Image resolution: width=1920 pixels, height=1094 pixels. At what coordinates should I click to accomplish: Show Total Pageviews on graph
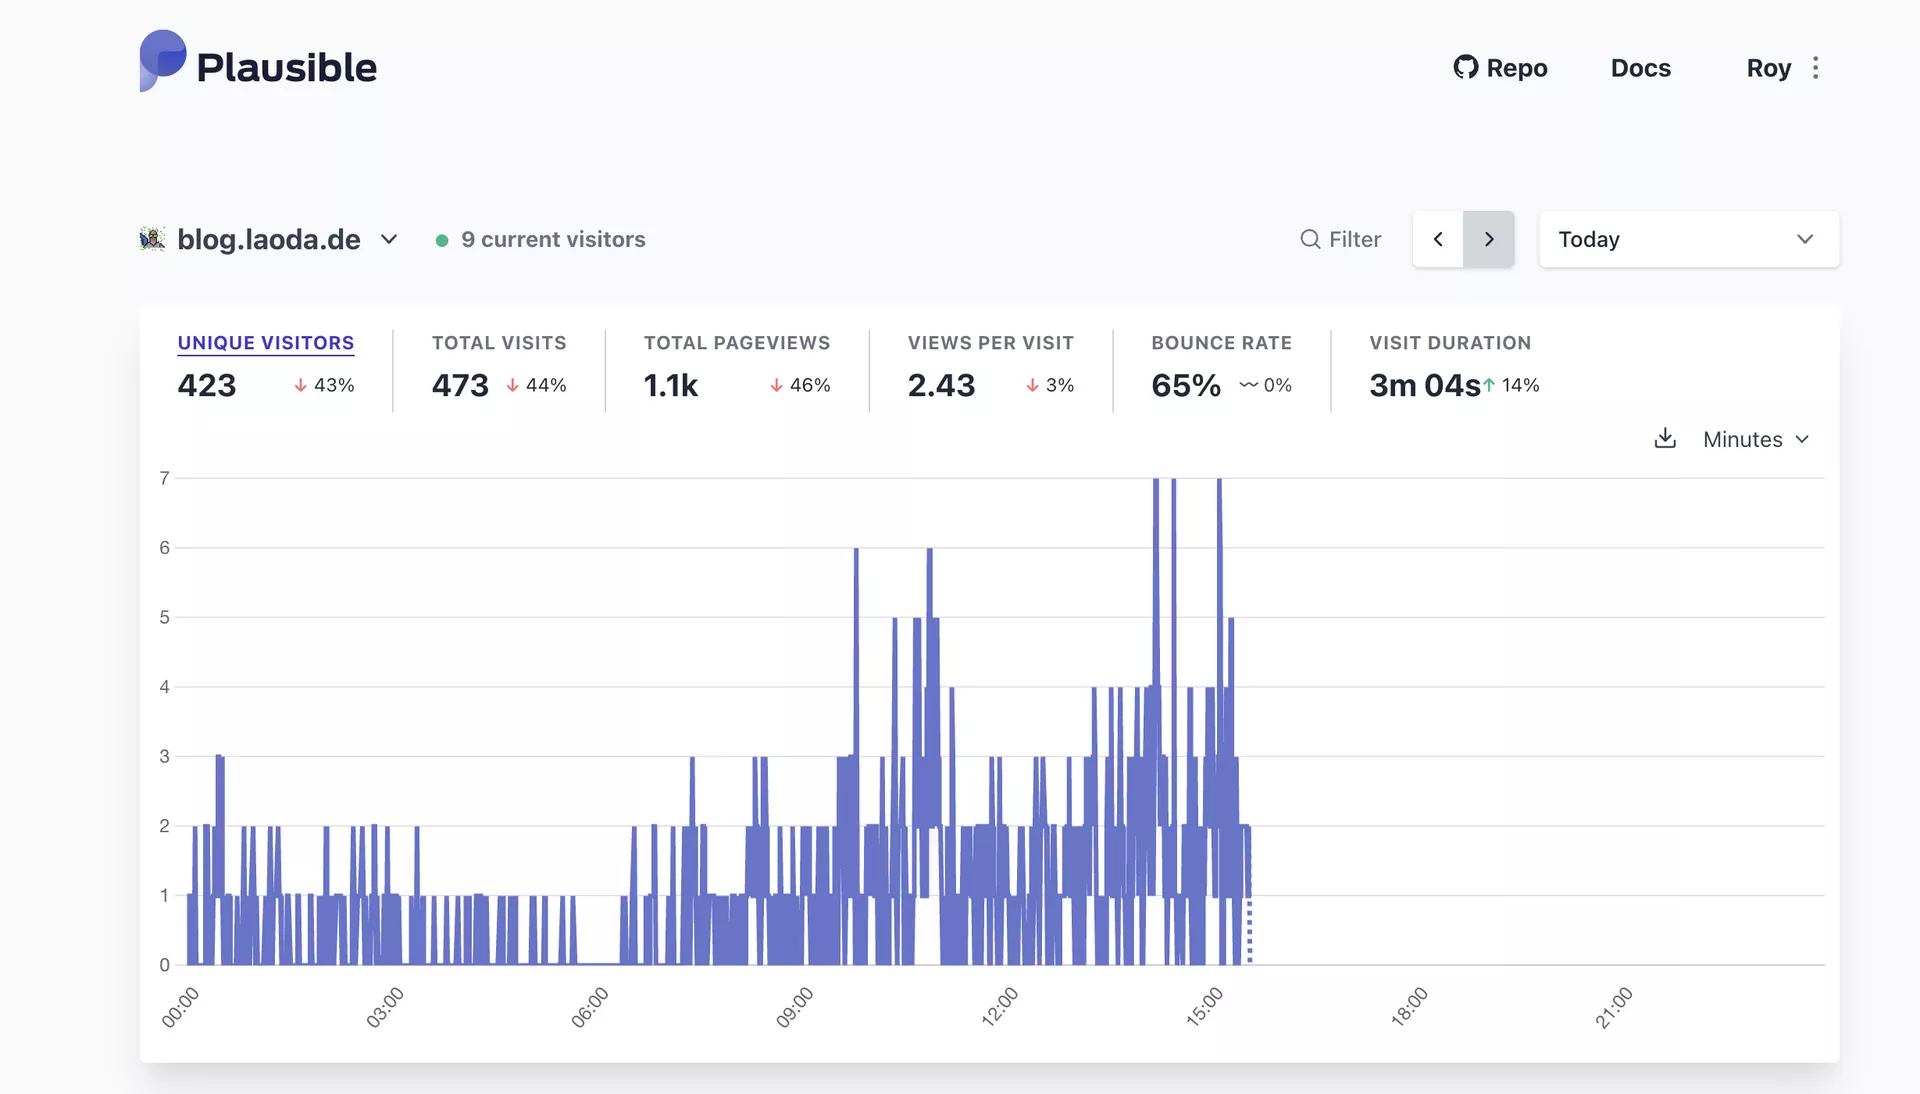click(x=736, y=343)
